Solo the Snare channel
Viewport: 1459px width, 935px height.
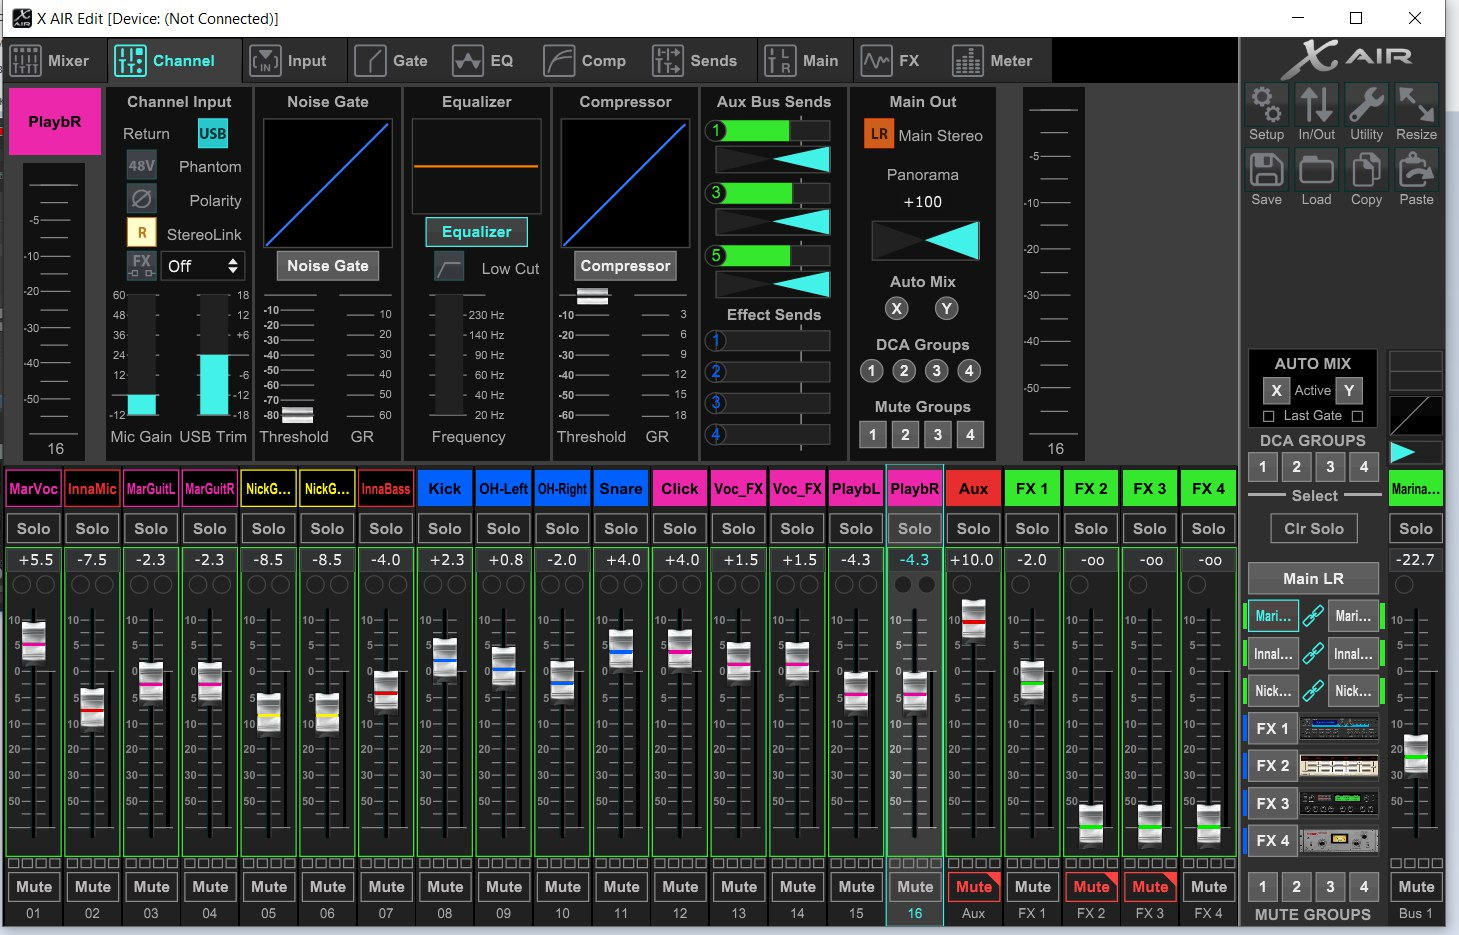click(621, 528)
